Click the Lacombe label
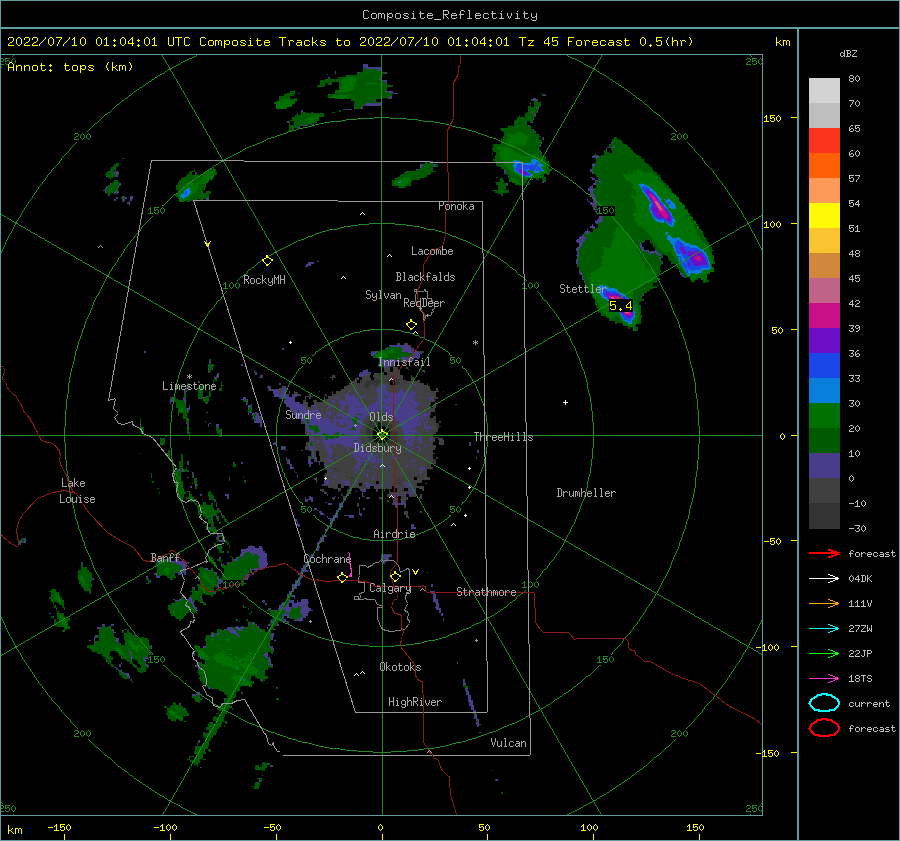The width and height of the screenshot is (900, 841). coord(432,251)
